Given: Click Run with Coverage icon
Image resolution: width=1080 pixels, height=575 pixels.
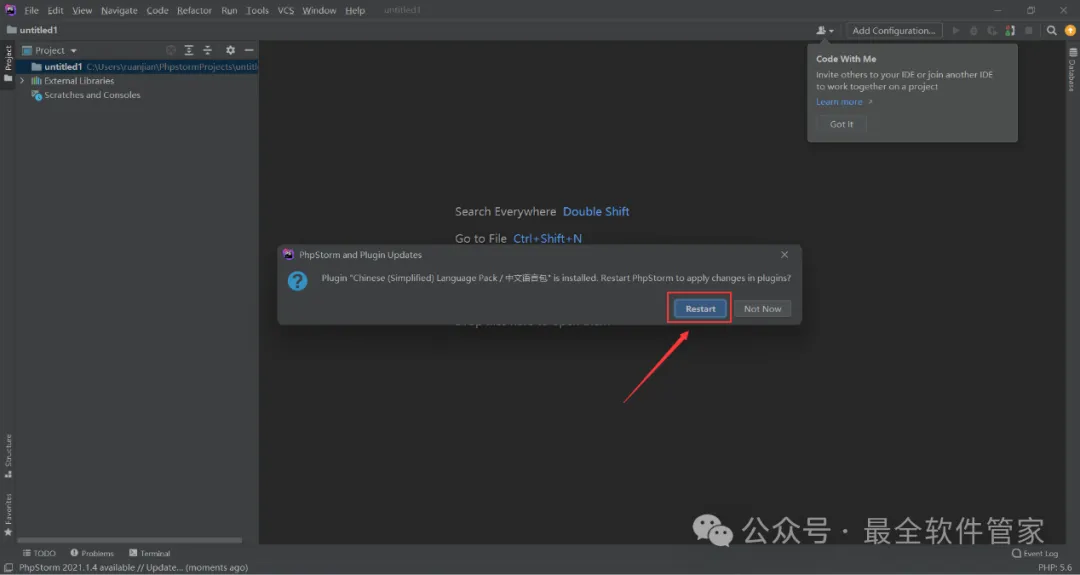Looking at the screenshot, I should (992, 30).
